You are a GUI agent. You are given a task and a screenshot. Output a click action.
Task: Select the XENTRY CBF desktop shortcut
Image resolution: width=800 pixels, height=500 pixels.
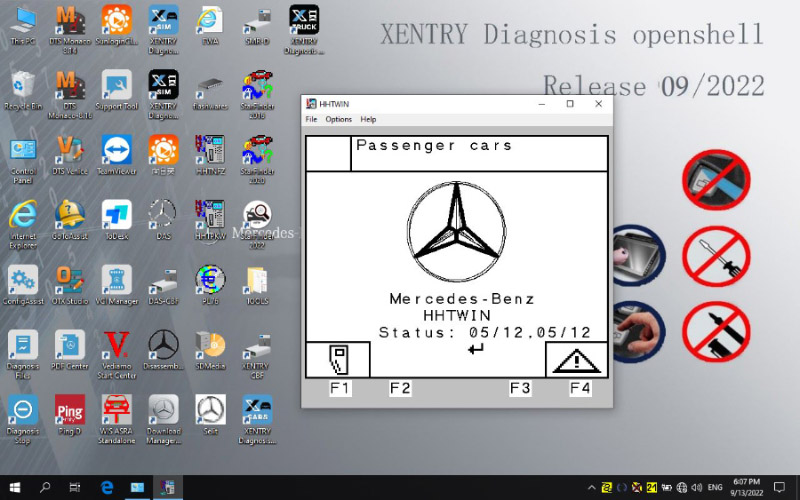point(257,354)
